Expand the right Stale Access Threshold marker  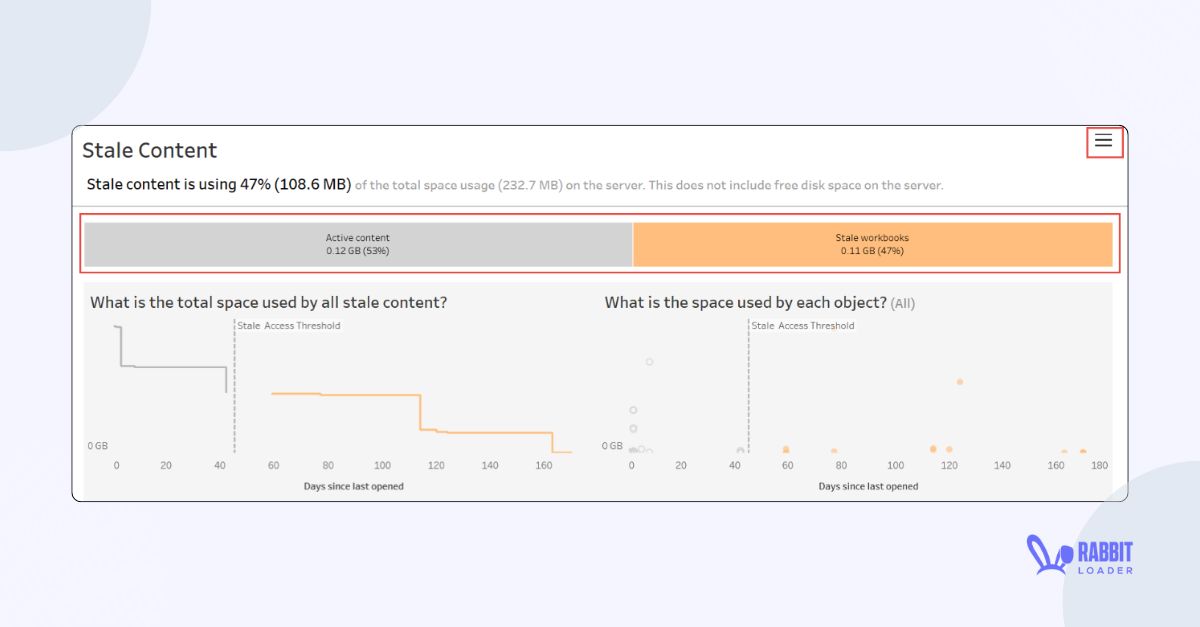point(749,390)
